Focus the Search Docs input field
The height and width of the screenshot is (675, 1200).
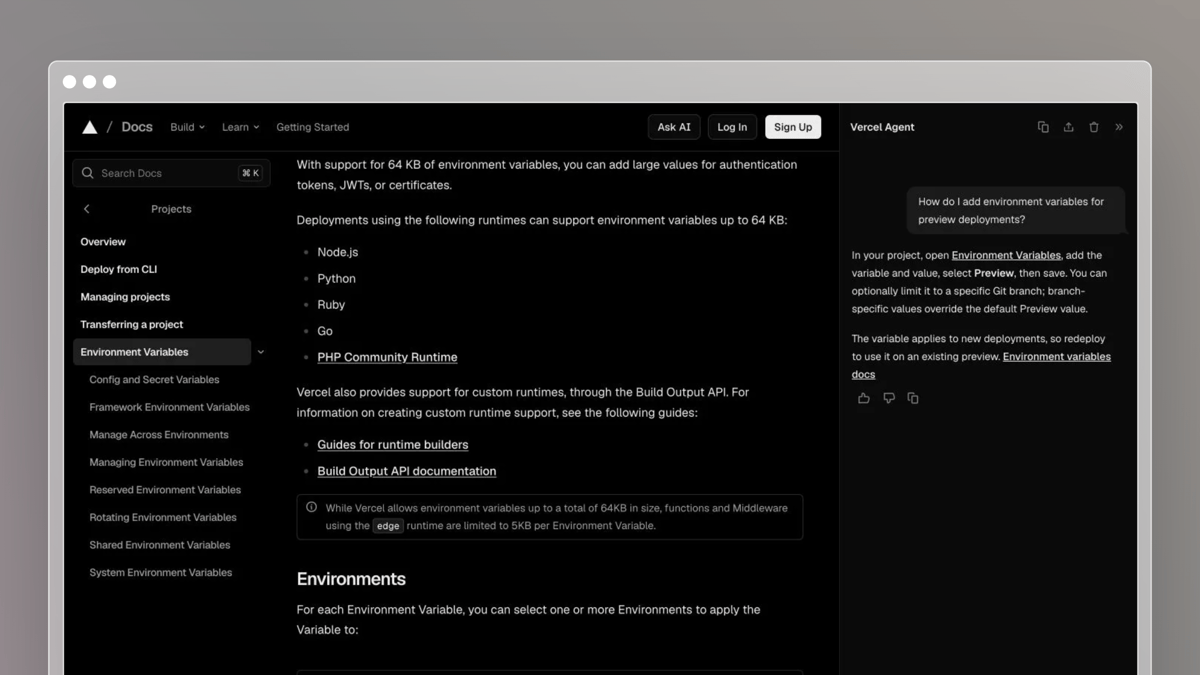[x=172, y=173]
